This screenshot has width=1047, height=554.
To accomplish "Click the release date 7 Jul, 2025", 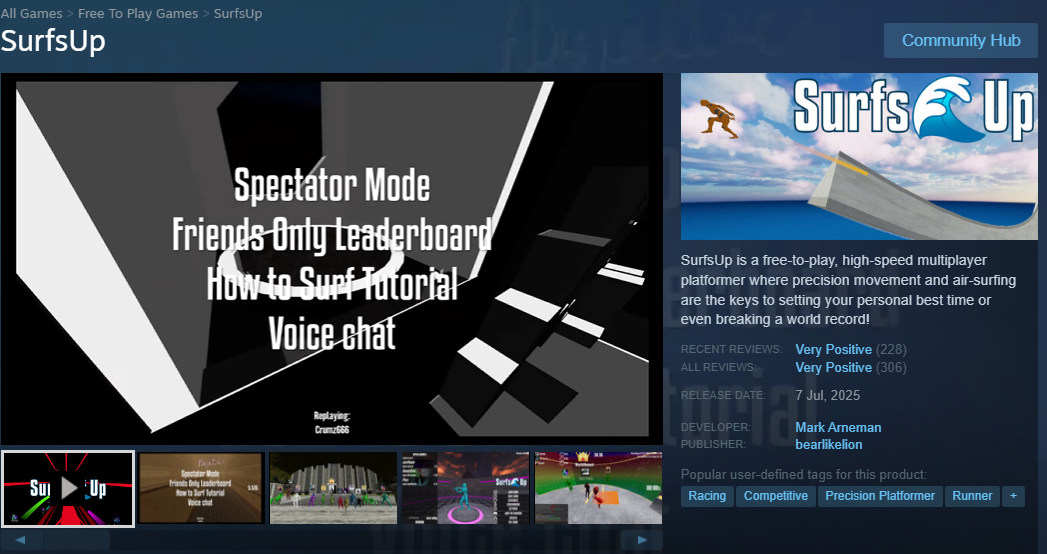I will [x=827, y=396].
